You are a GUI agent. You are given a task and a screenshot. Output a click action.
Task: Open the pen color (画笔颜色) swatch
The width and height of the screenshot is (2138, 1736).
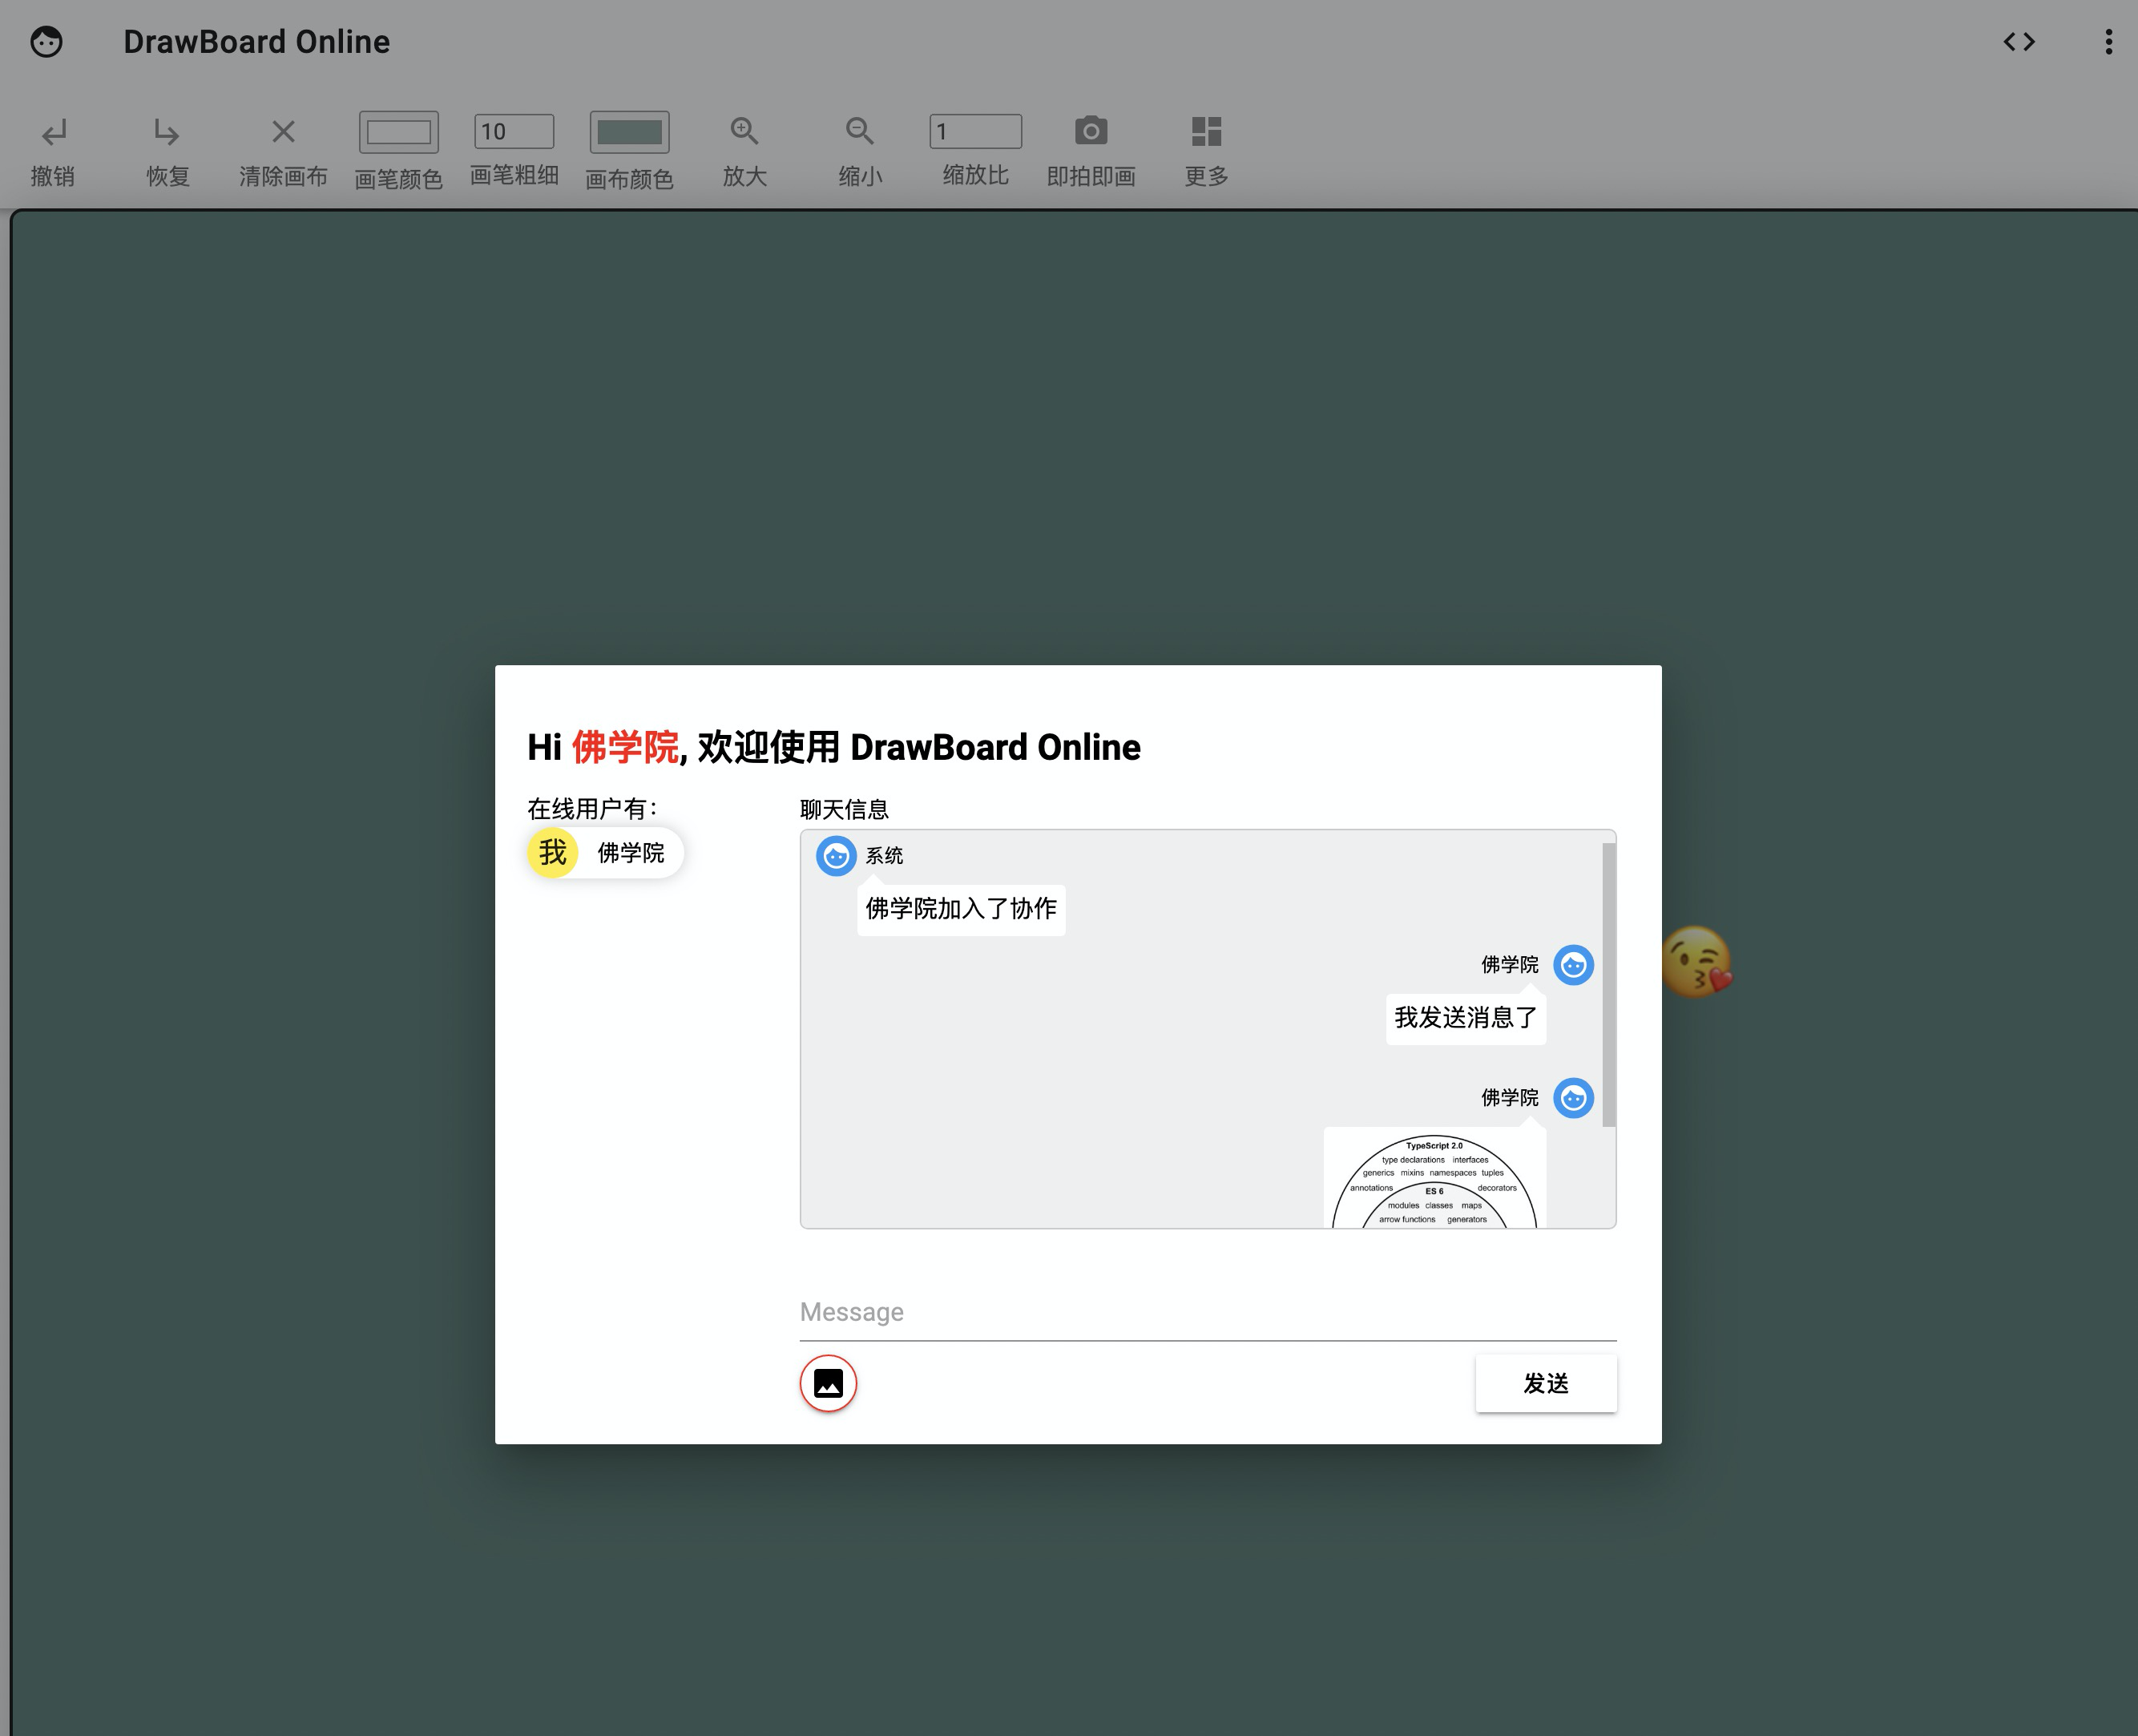(x=398, y=132)
